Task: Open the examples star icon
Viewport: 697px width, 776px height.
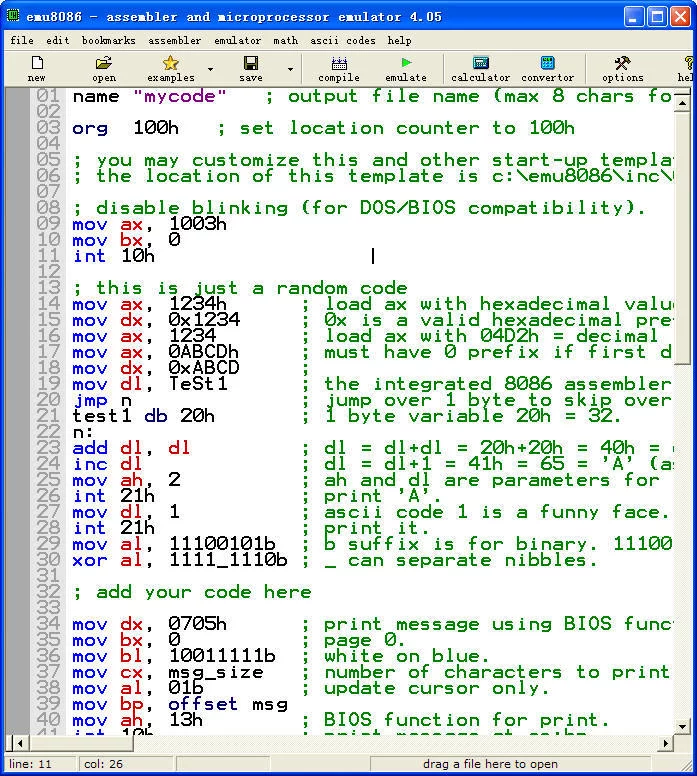Action: (x=170, y=63)
